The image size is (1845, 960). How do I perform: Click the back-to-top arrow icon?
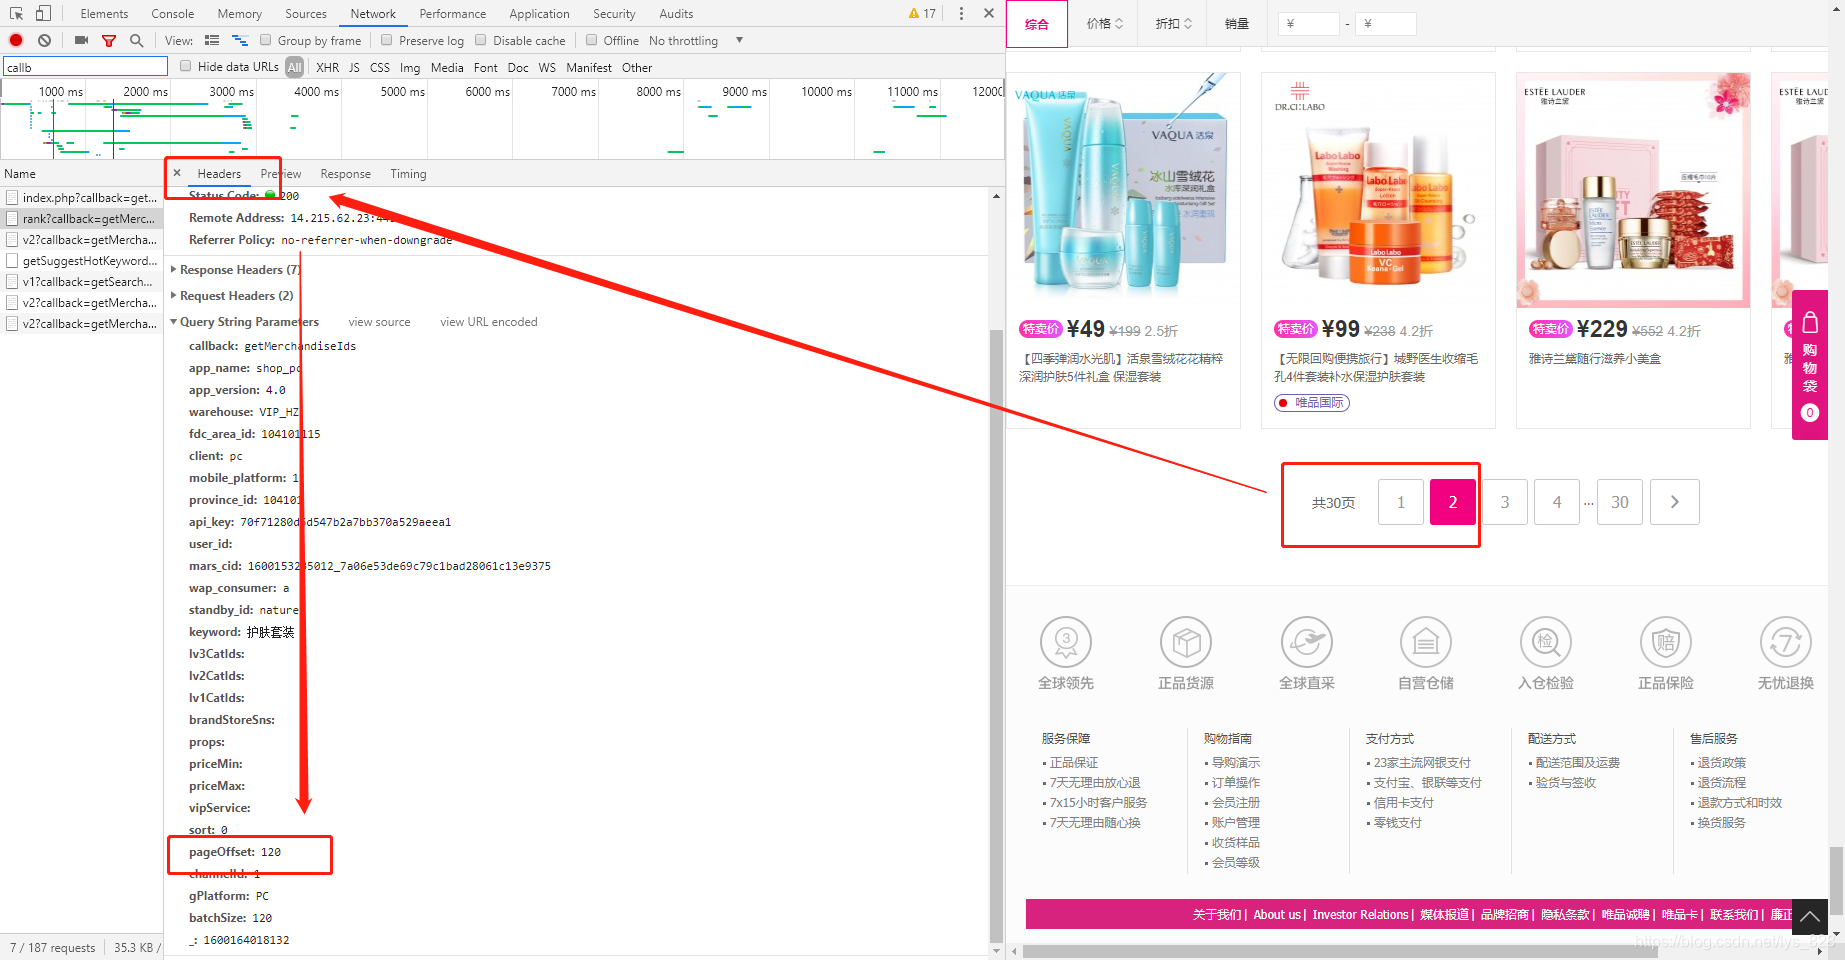pyautogui.click(x=1810, y=916)
